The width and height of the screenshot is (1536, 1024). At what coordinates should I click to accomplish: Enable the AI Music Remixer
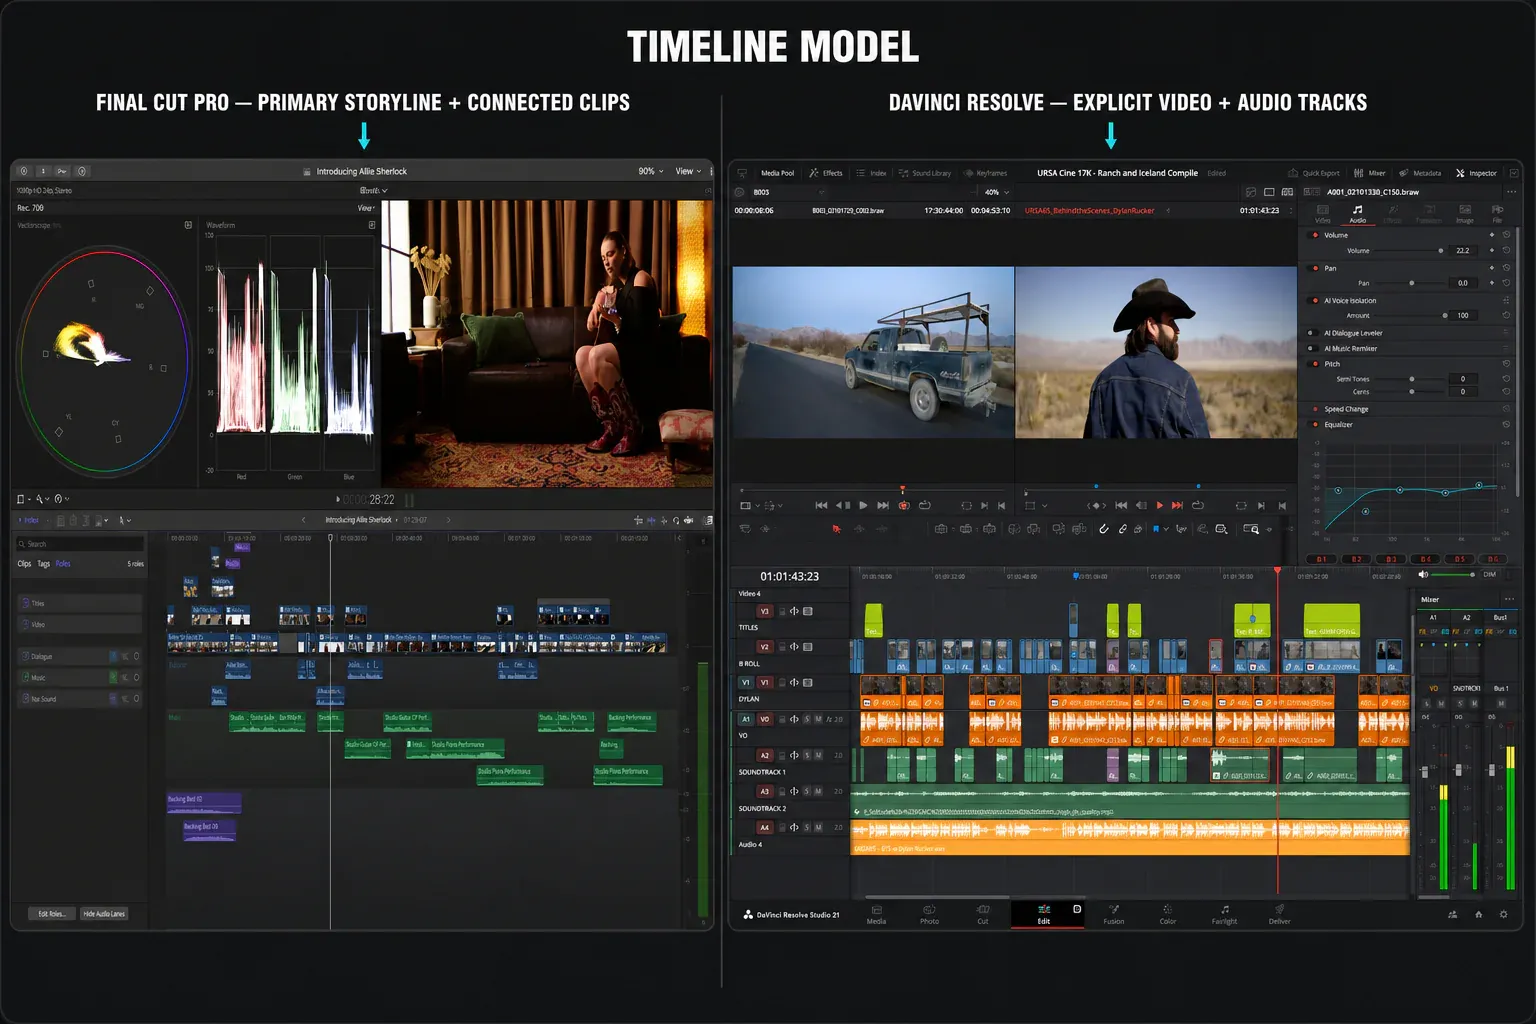(1311, 348)
